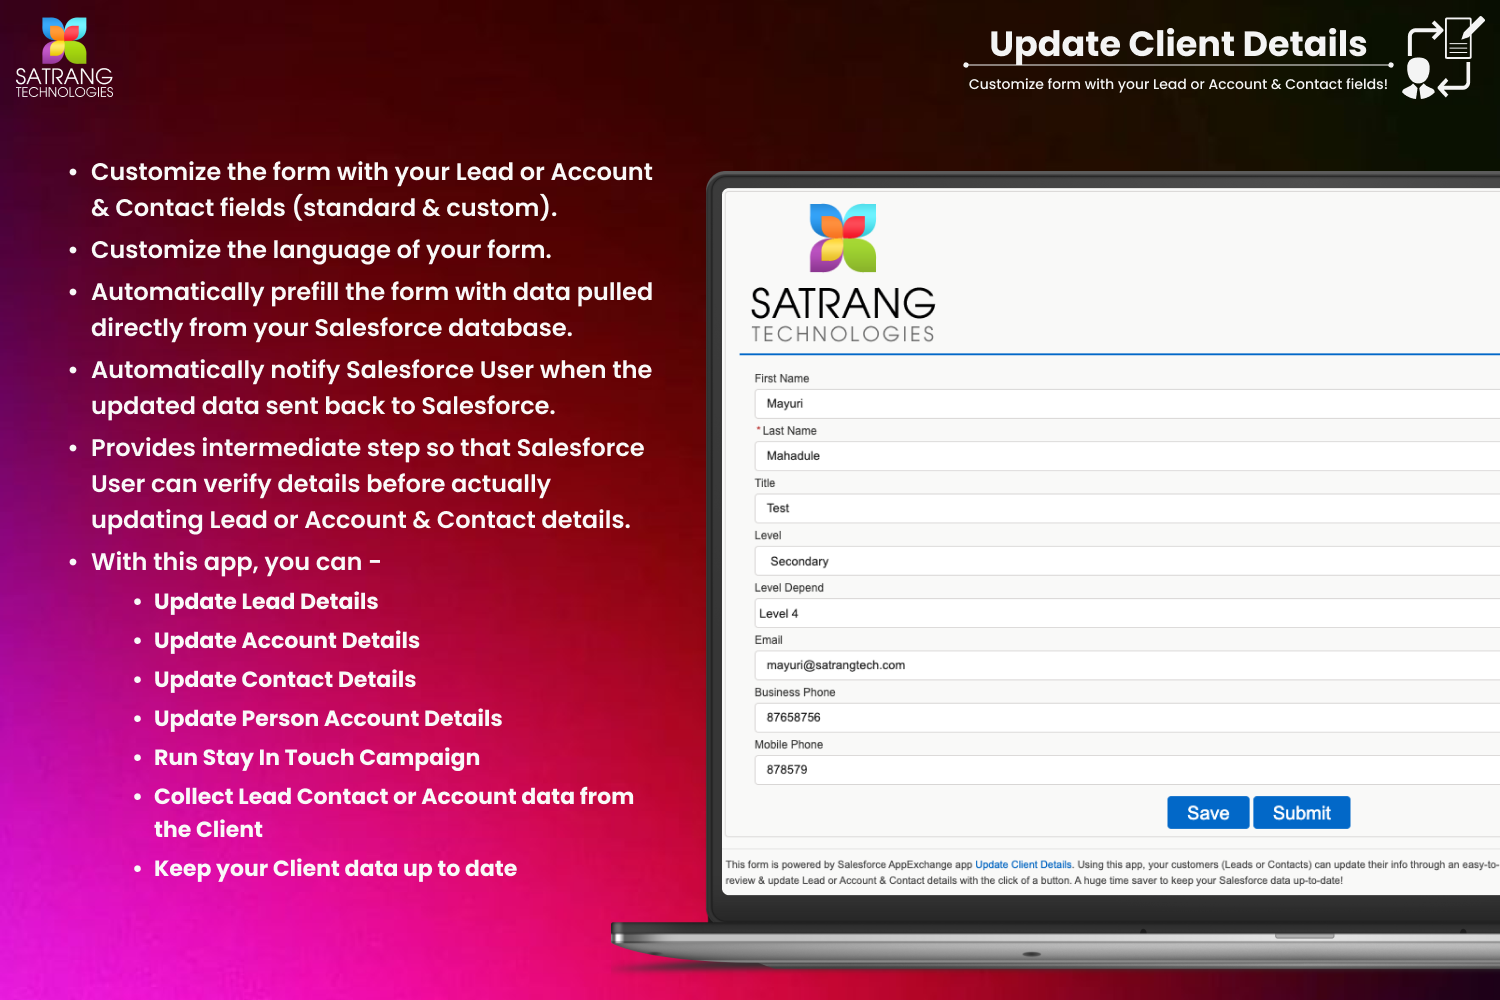Click the Satrang flower logo inside the form
Image resolution: width=1500 pixels, height=1000 pixels.
pos(843,238)
